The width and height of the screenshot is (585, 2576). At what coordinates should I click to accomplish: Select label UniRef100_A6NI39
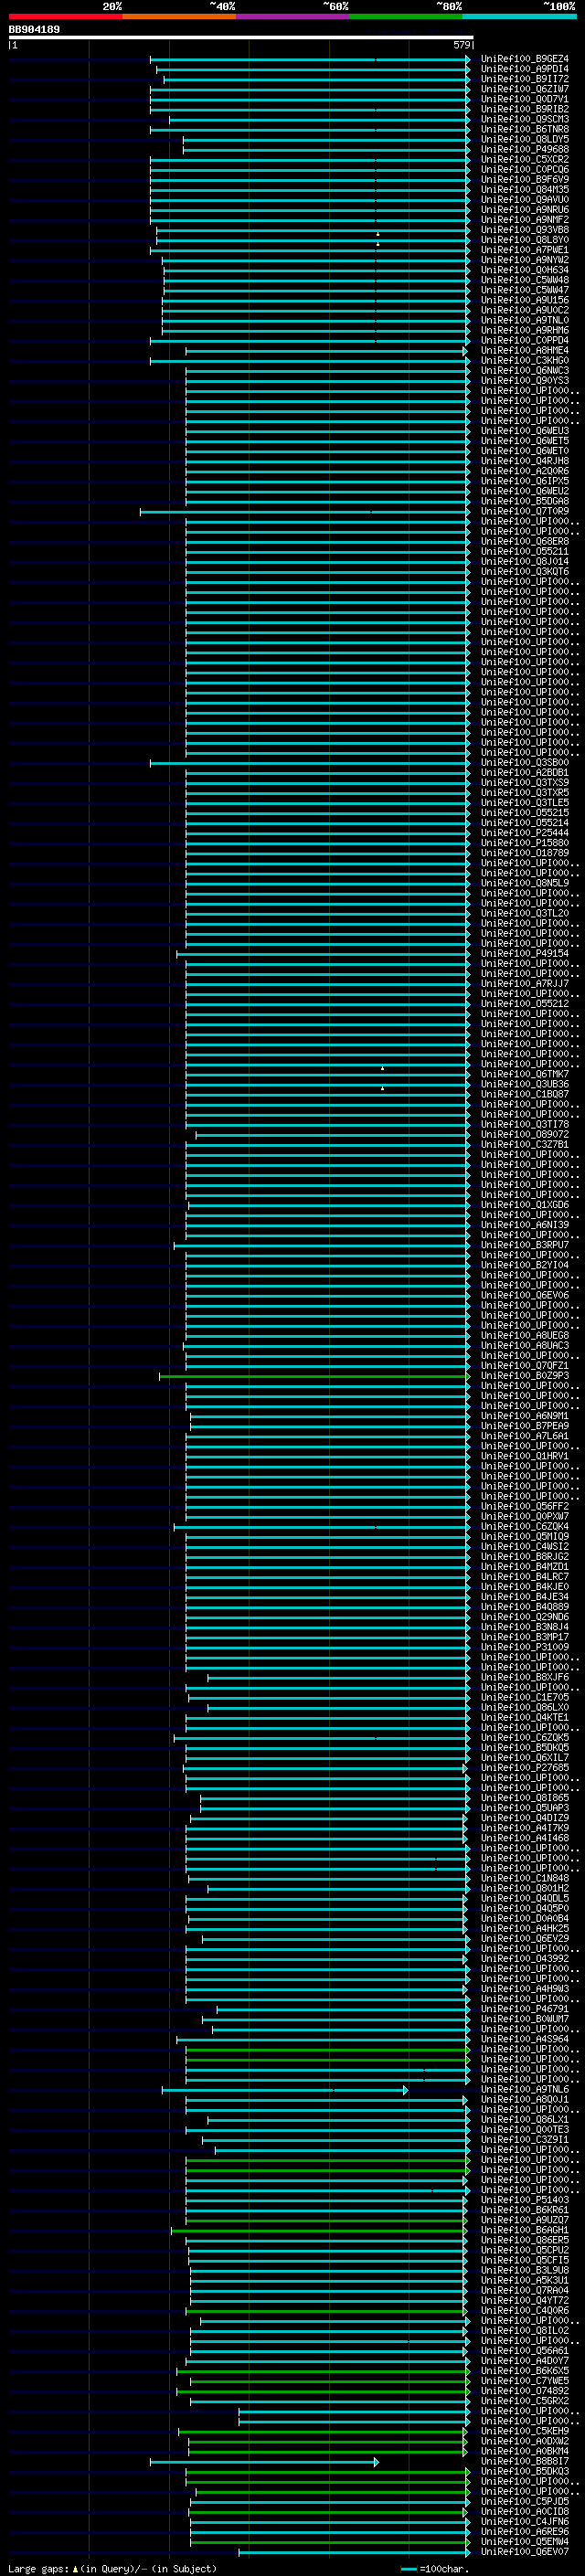525,1225
